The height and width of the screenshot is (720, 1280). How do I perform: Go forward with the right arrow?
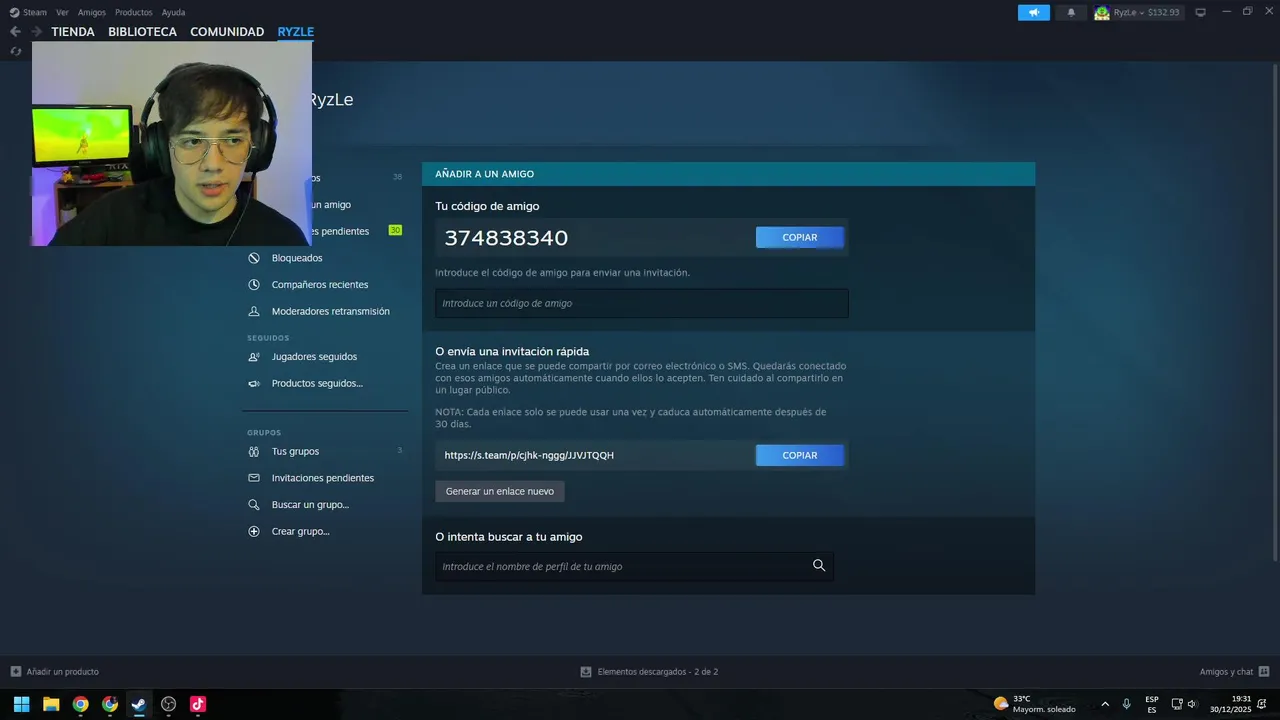point(36,31)
